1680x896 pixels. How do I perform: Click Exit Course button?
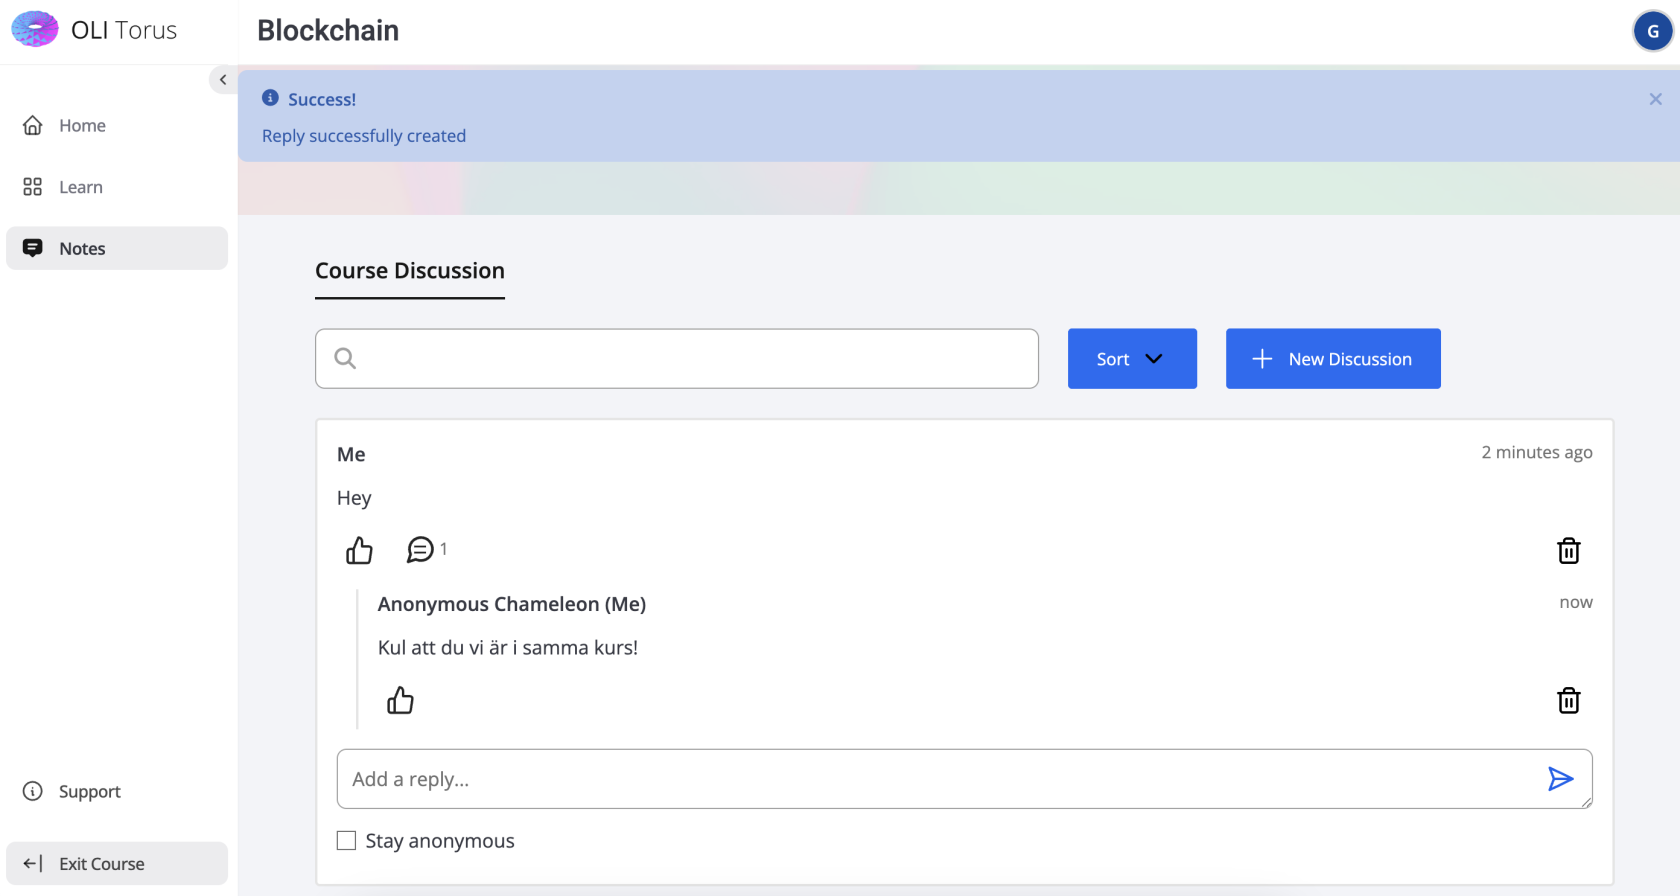pyautogui.click(x=101, y=864)
